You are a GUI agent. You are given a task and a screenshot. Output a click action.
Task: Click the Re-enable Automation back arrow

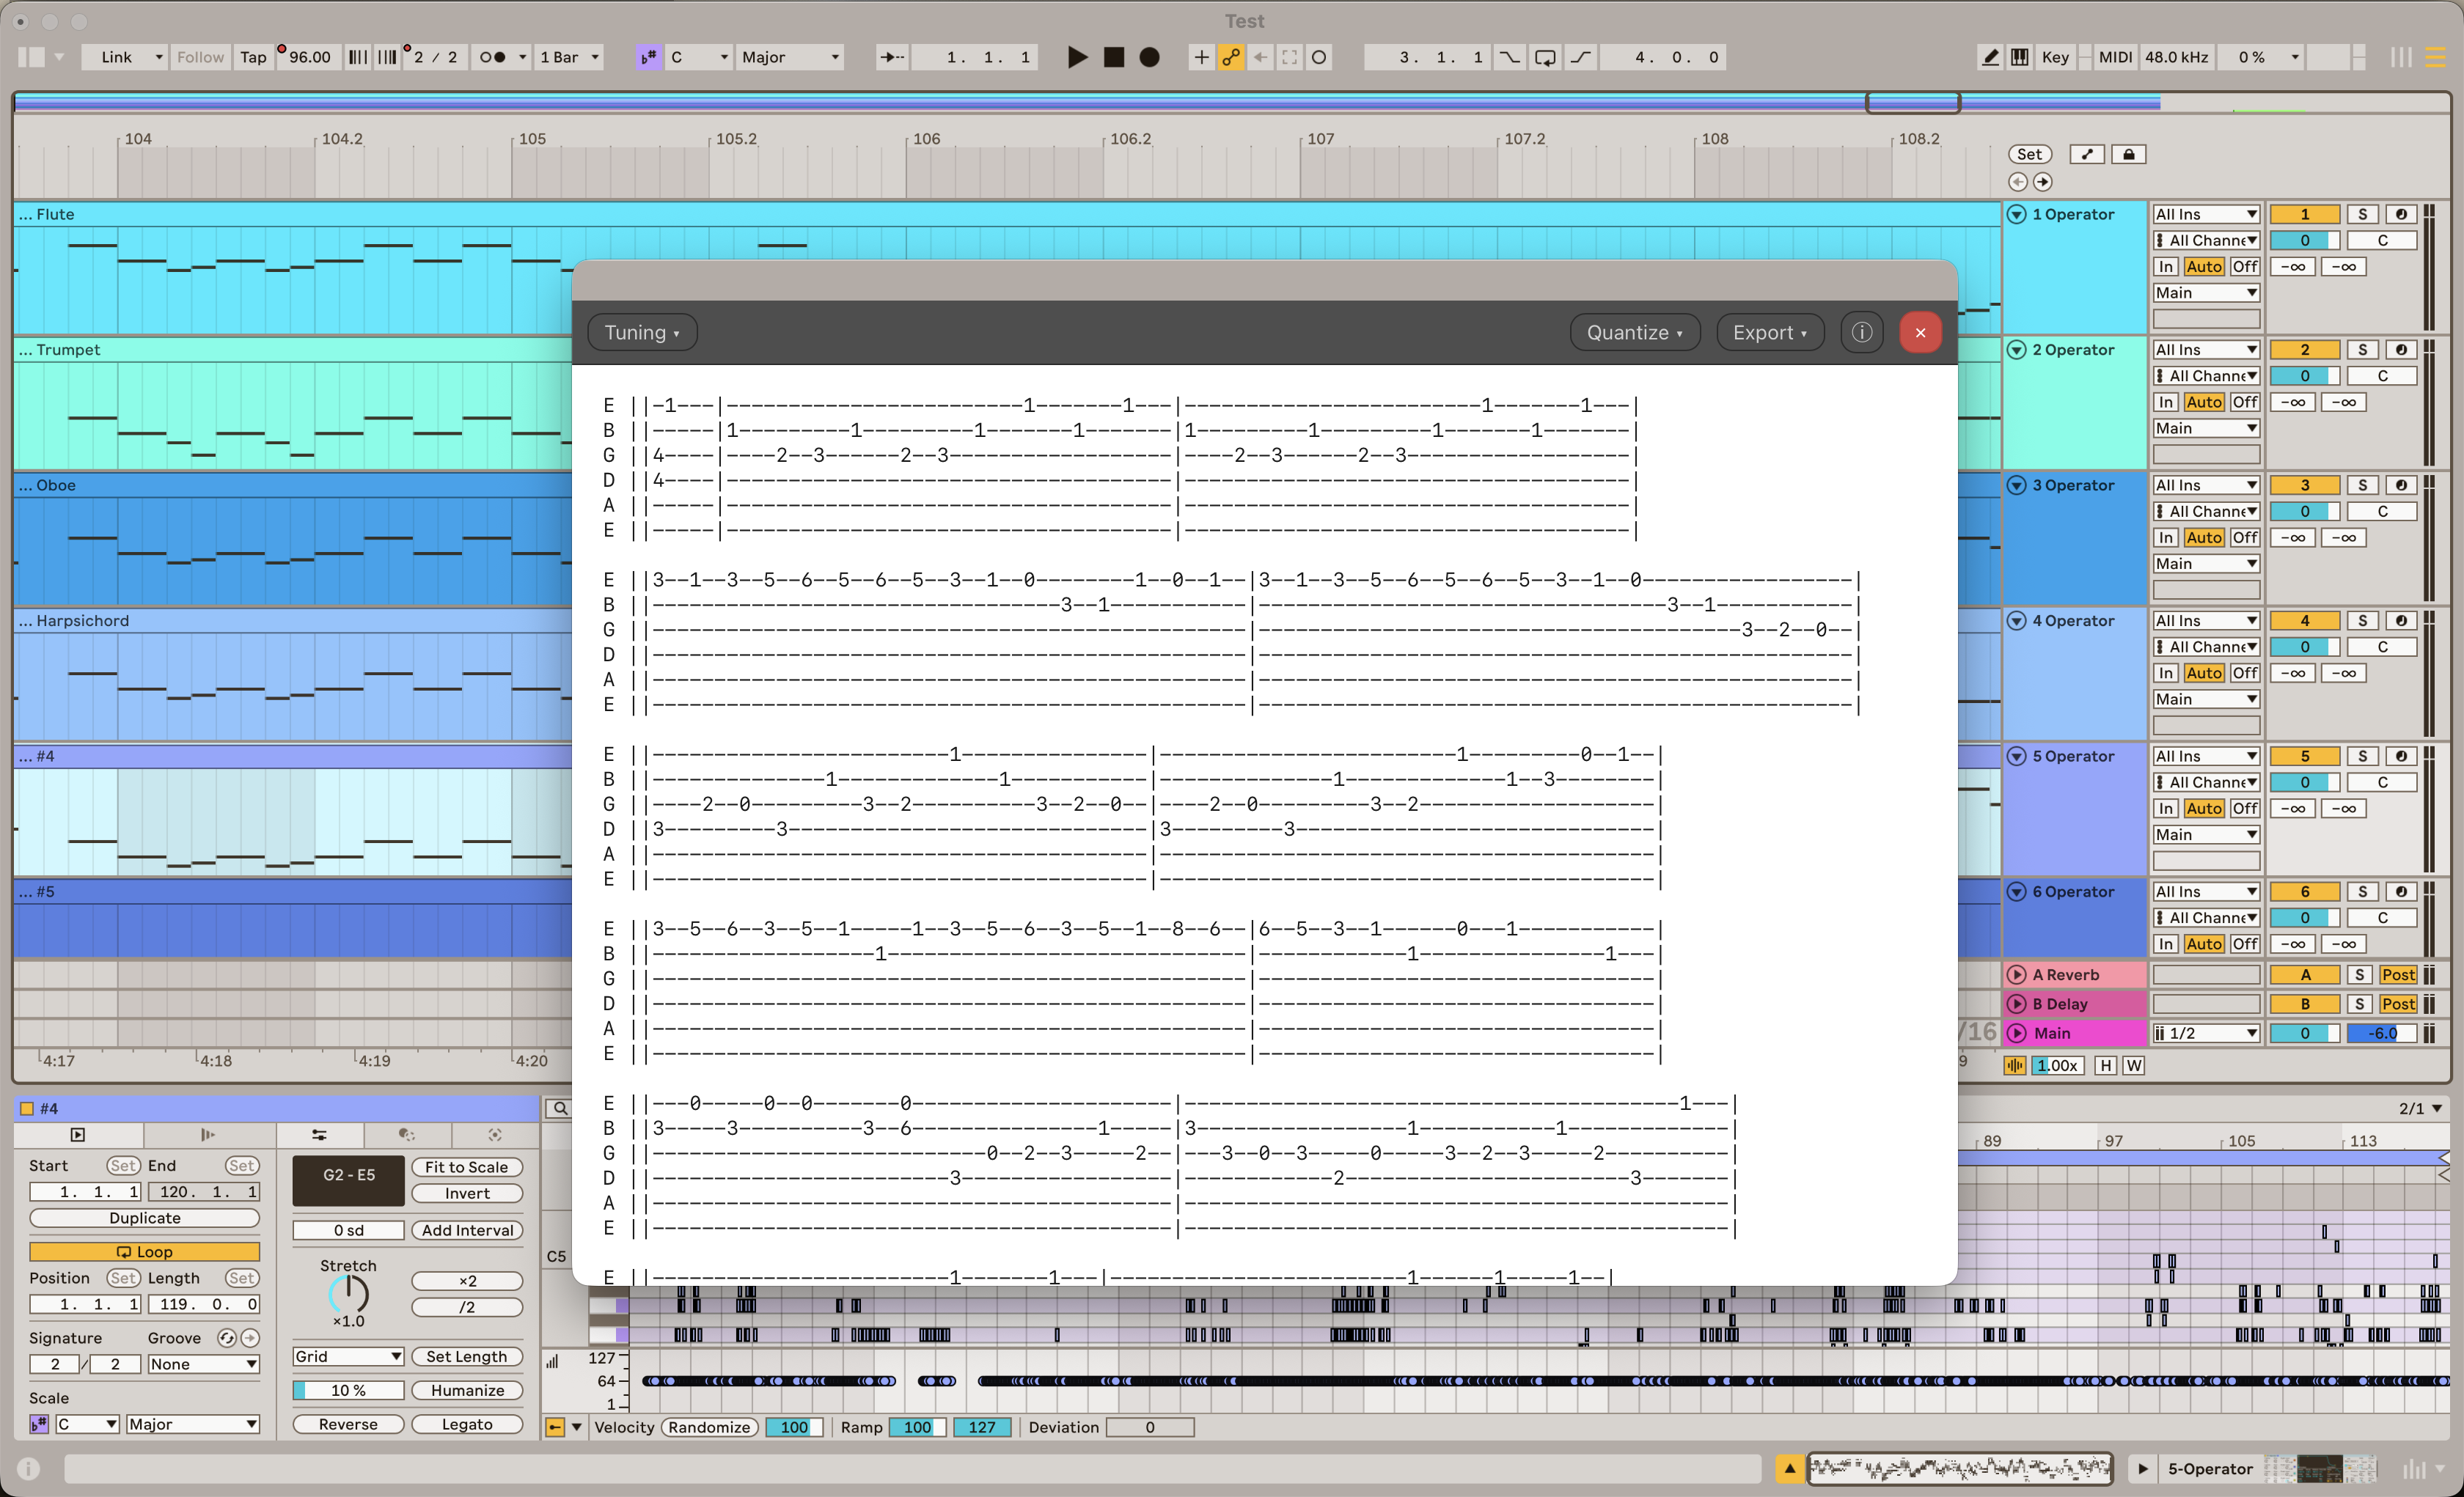pos(1260,58)
